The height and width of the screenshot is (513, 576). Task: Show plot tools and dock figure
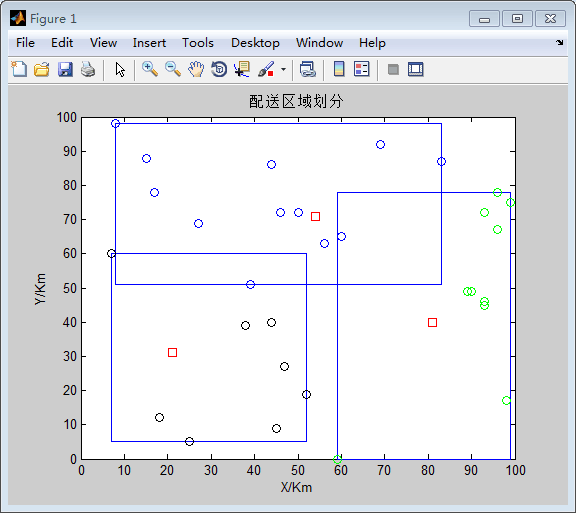pyautogui.click(x=416, y=69)
